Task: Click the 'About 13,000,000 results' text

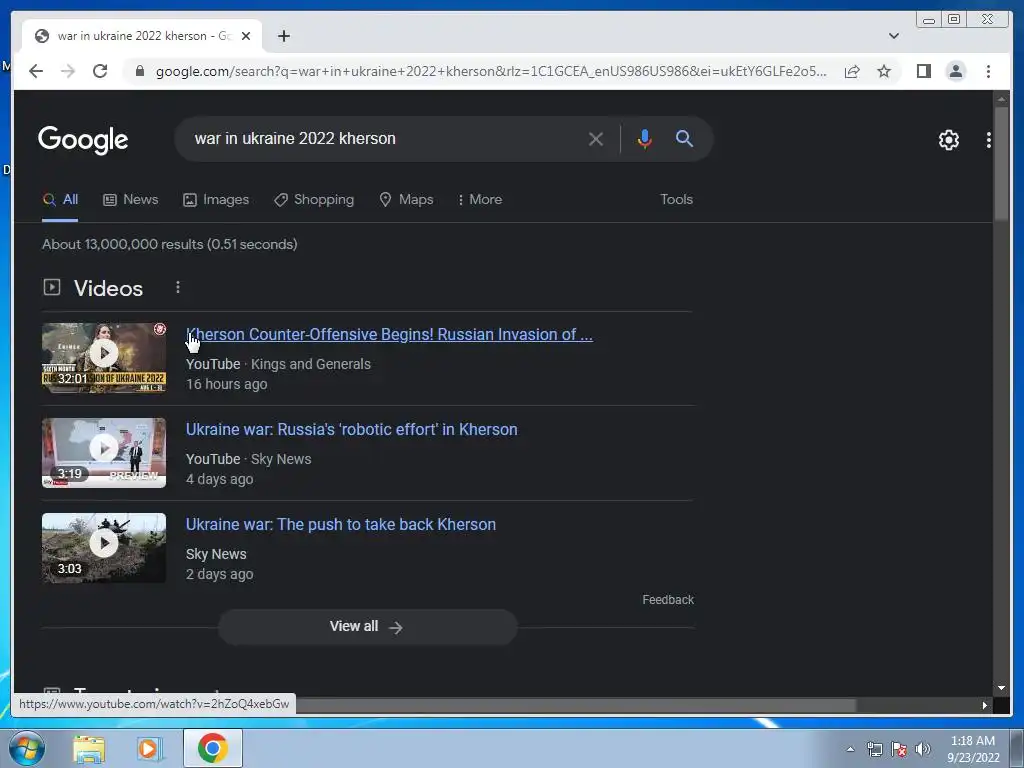Action: pos(170,244)
